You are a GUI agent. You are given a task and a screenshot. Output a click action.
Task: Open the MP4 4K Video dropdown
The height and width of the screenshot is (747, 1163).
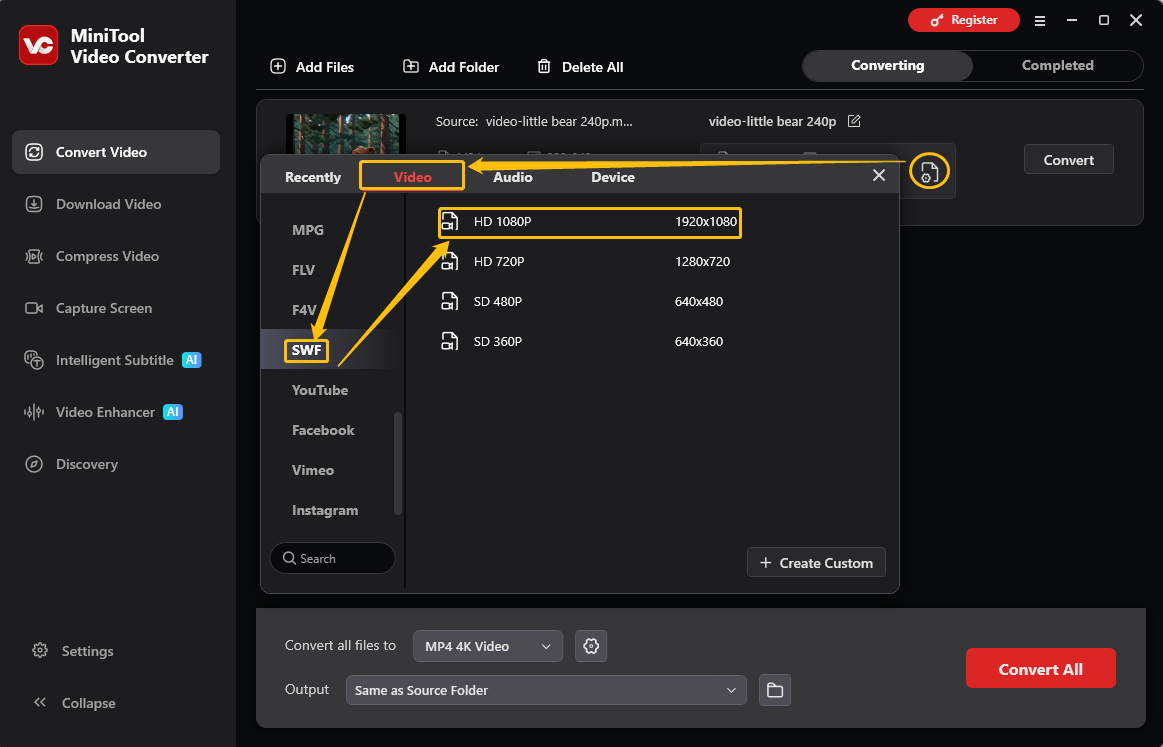click(x=487, y=646)
